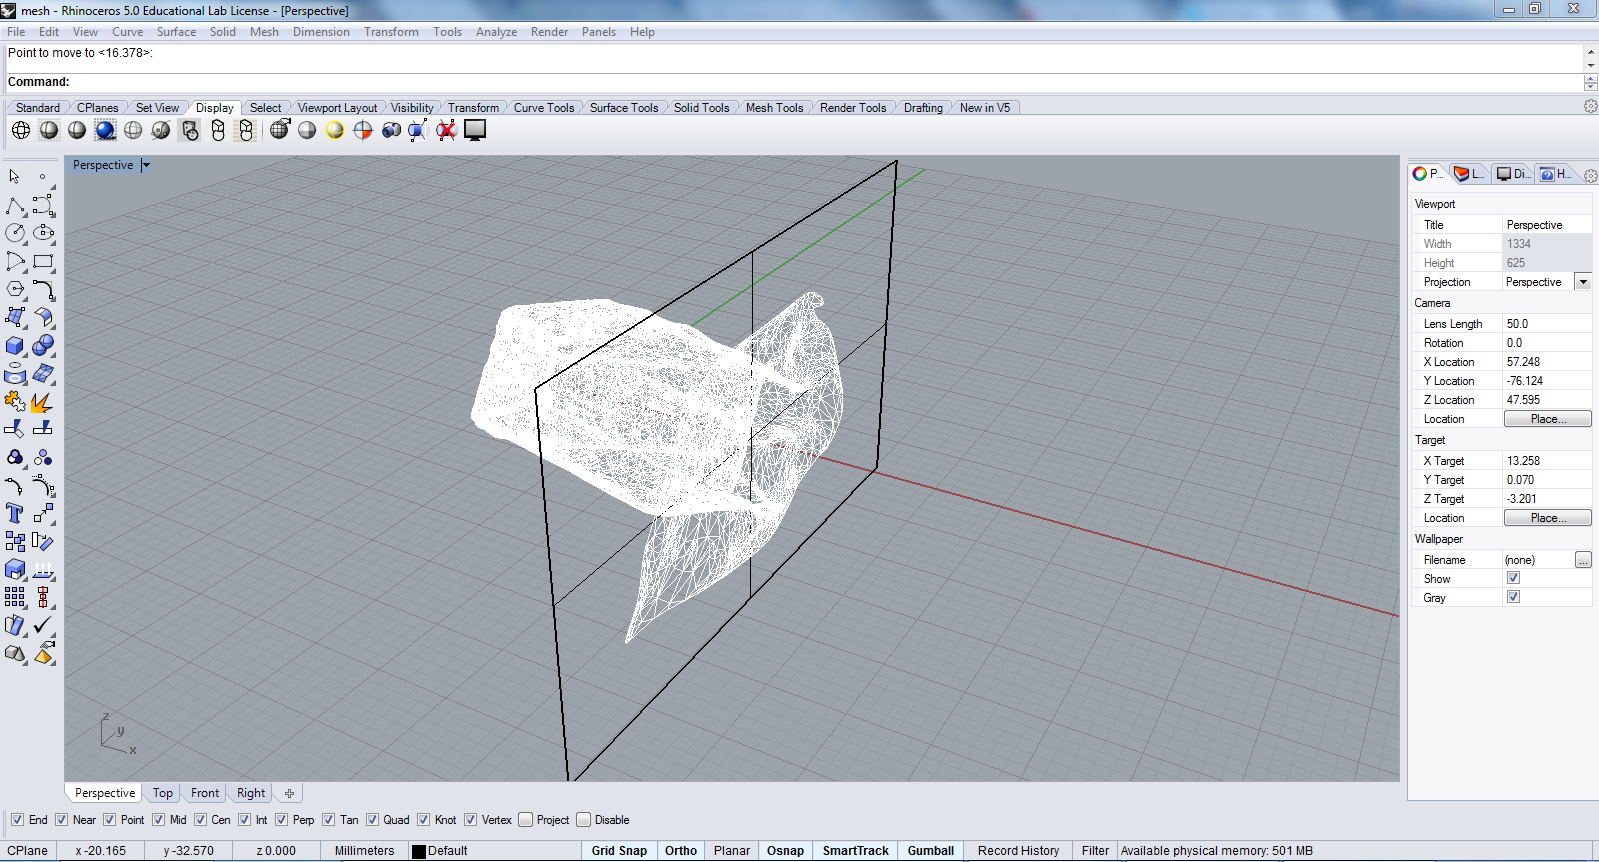The image size is (1599, 862).
Task: Click the Default layer black color swatch
Action: [x=419, y=852]
